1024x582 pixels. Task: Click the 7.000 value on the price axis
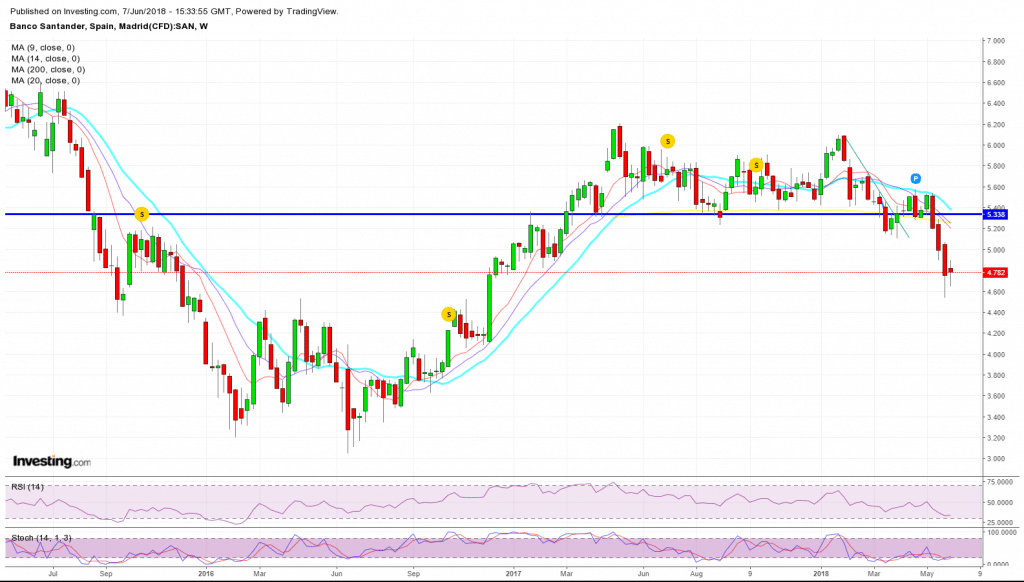[995, 41]
